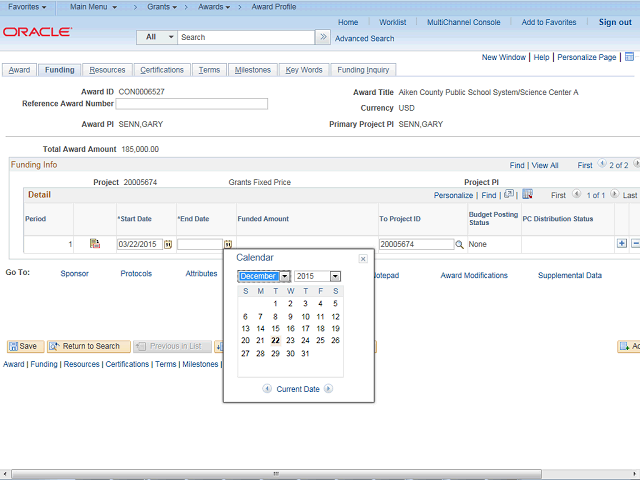
Task: Delete the funding row with minus icon
Action: (x=636, y=244)
